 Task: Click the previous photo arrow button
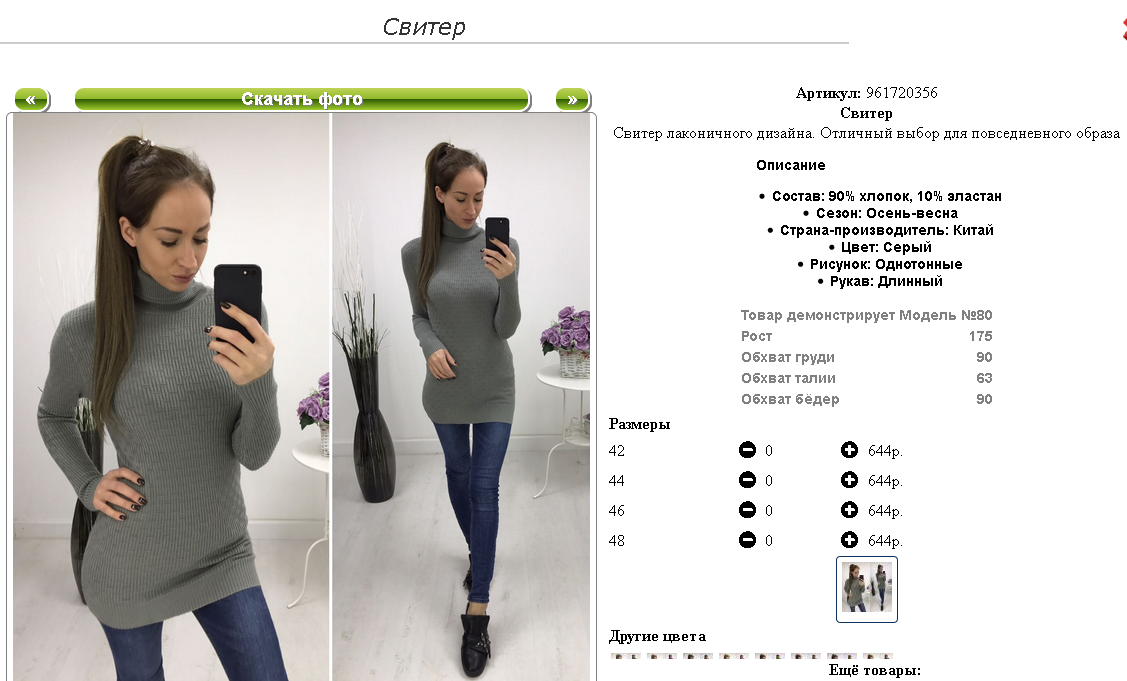(x=32, y=99)
